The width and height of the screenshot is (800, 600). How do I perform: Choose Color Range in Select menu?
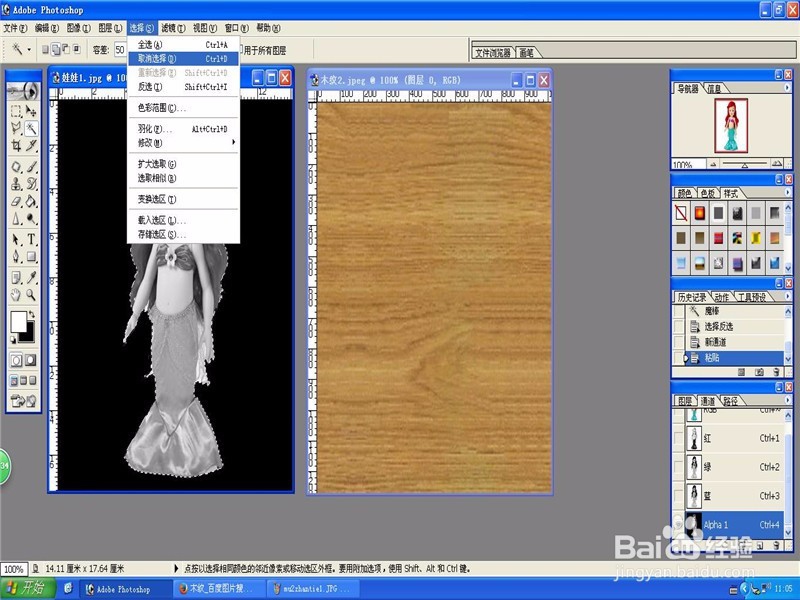(183, 108)
